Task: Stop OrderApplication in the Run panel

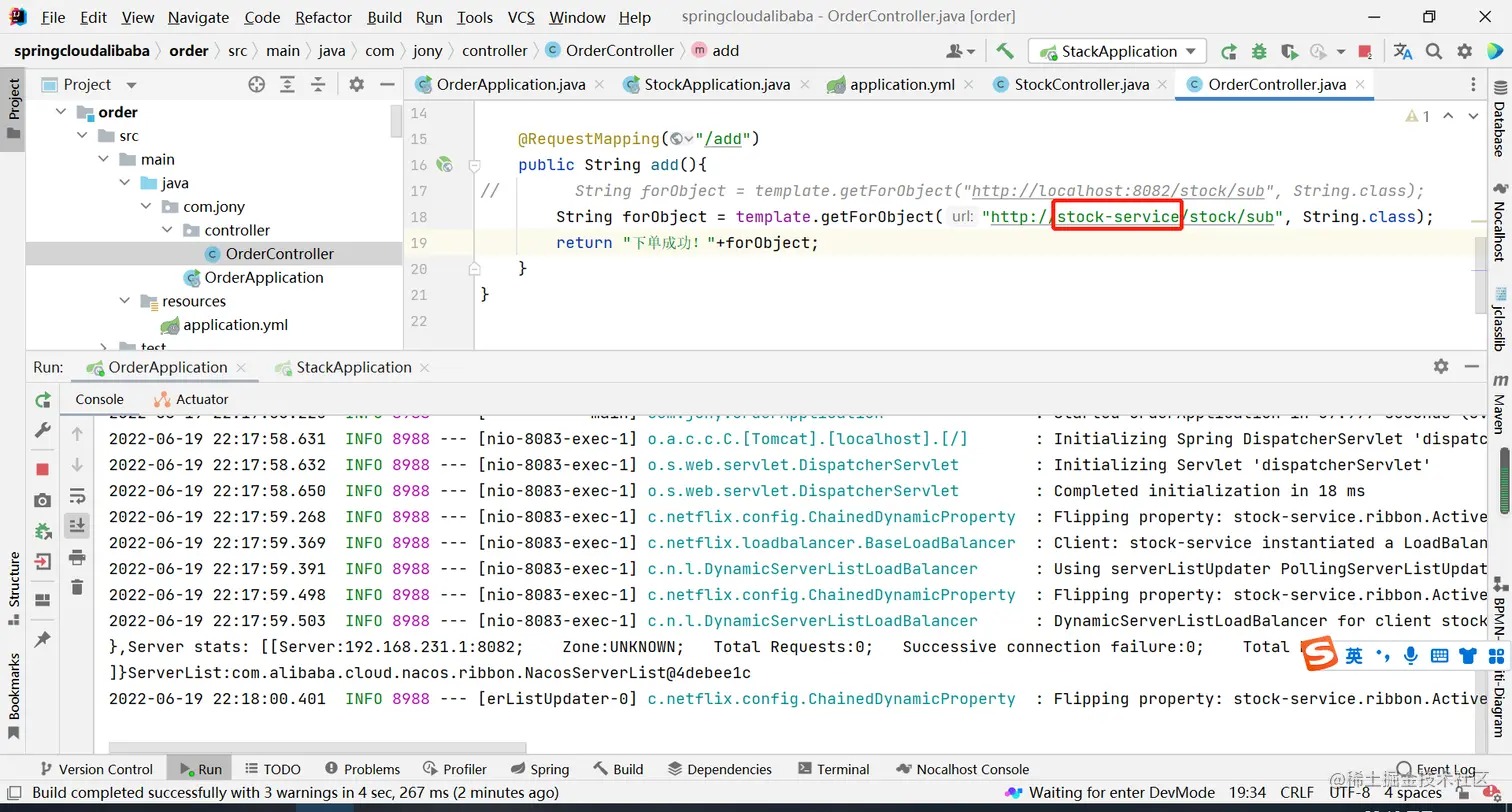Action: tap(43, 469)
